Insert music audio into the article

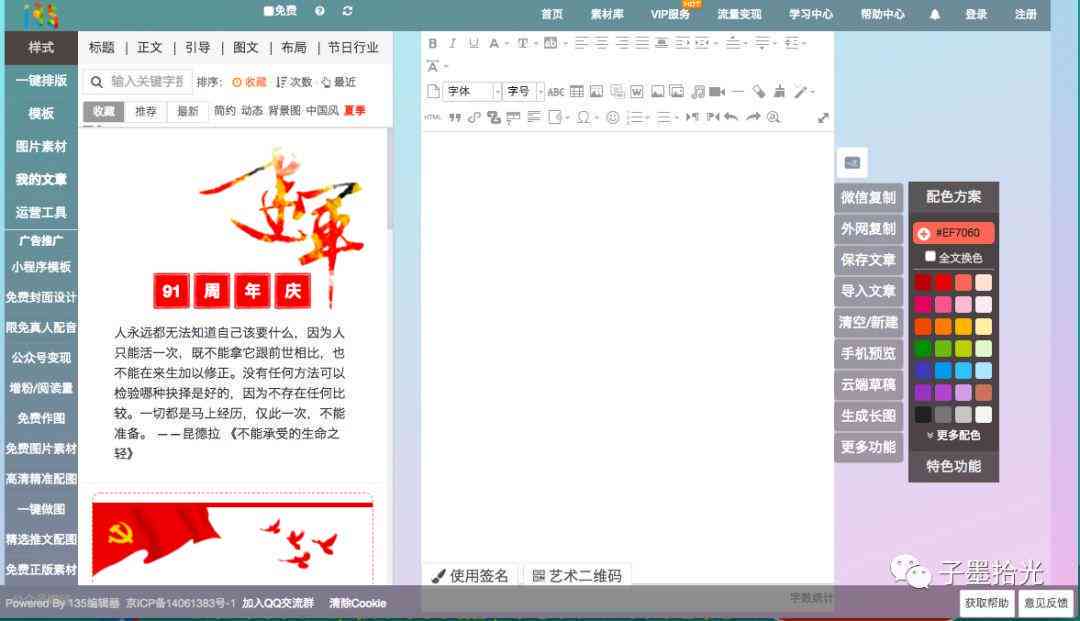[x=698, y=91]
